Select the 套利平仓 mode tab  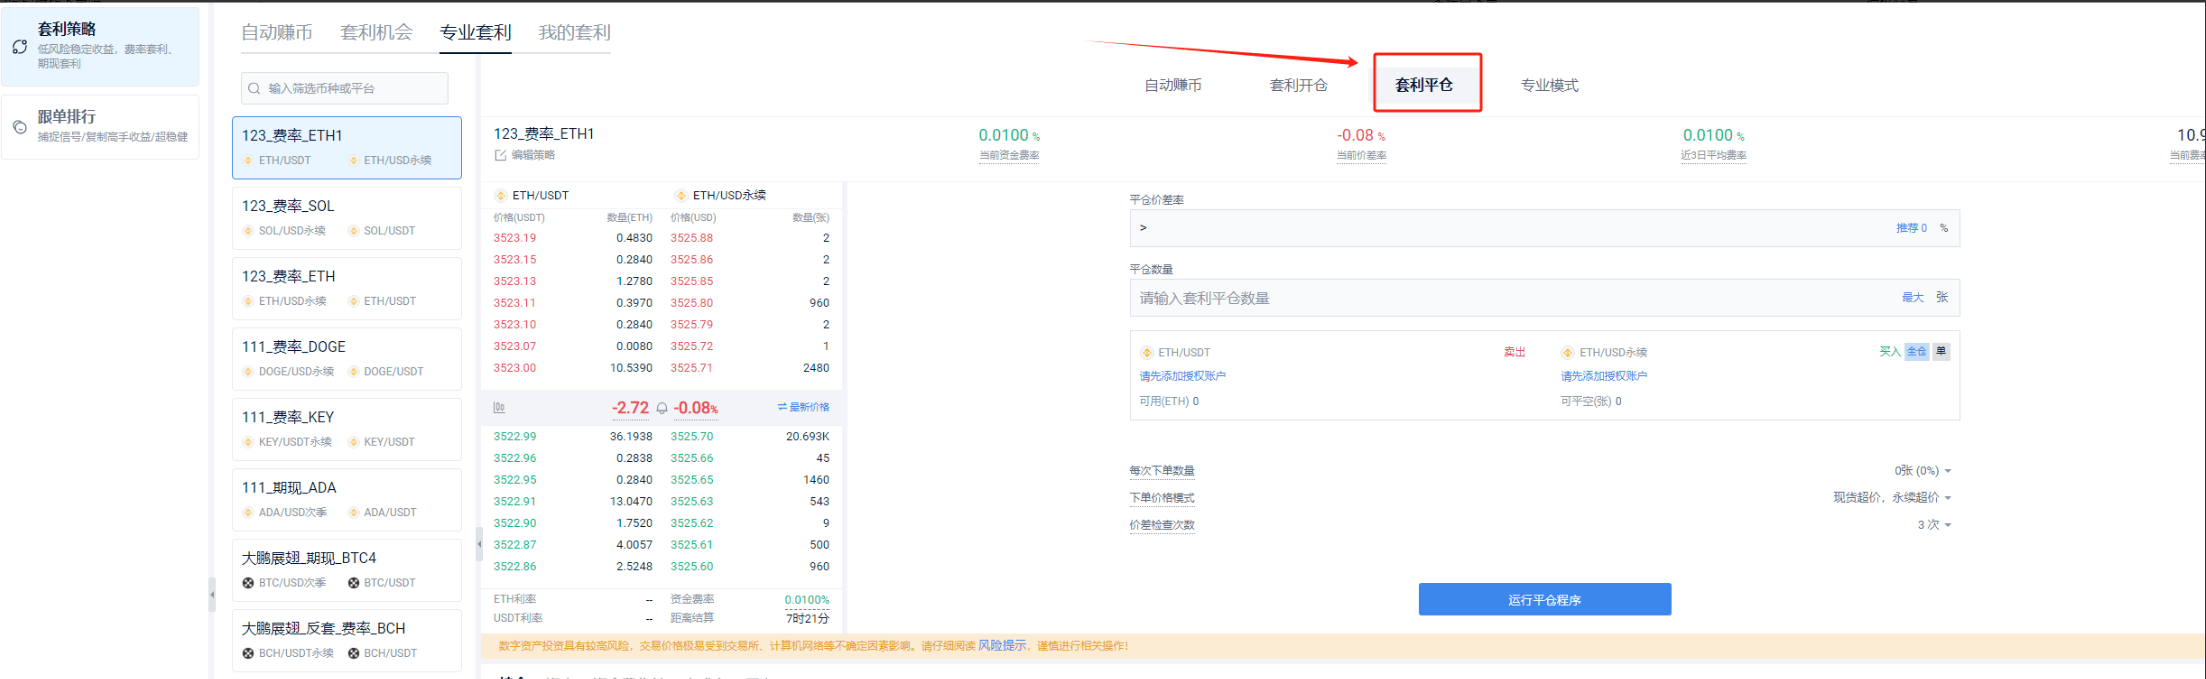point(1424,85)
